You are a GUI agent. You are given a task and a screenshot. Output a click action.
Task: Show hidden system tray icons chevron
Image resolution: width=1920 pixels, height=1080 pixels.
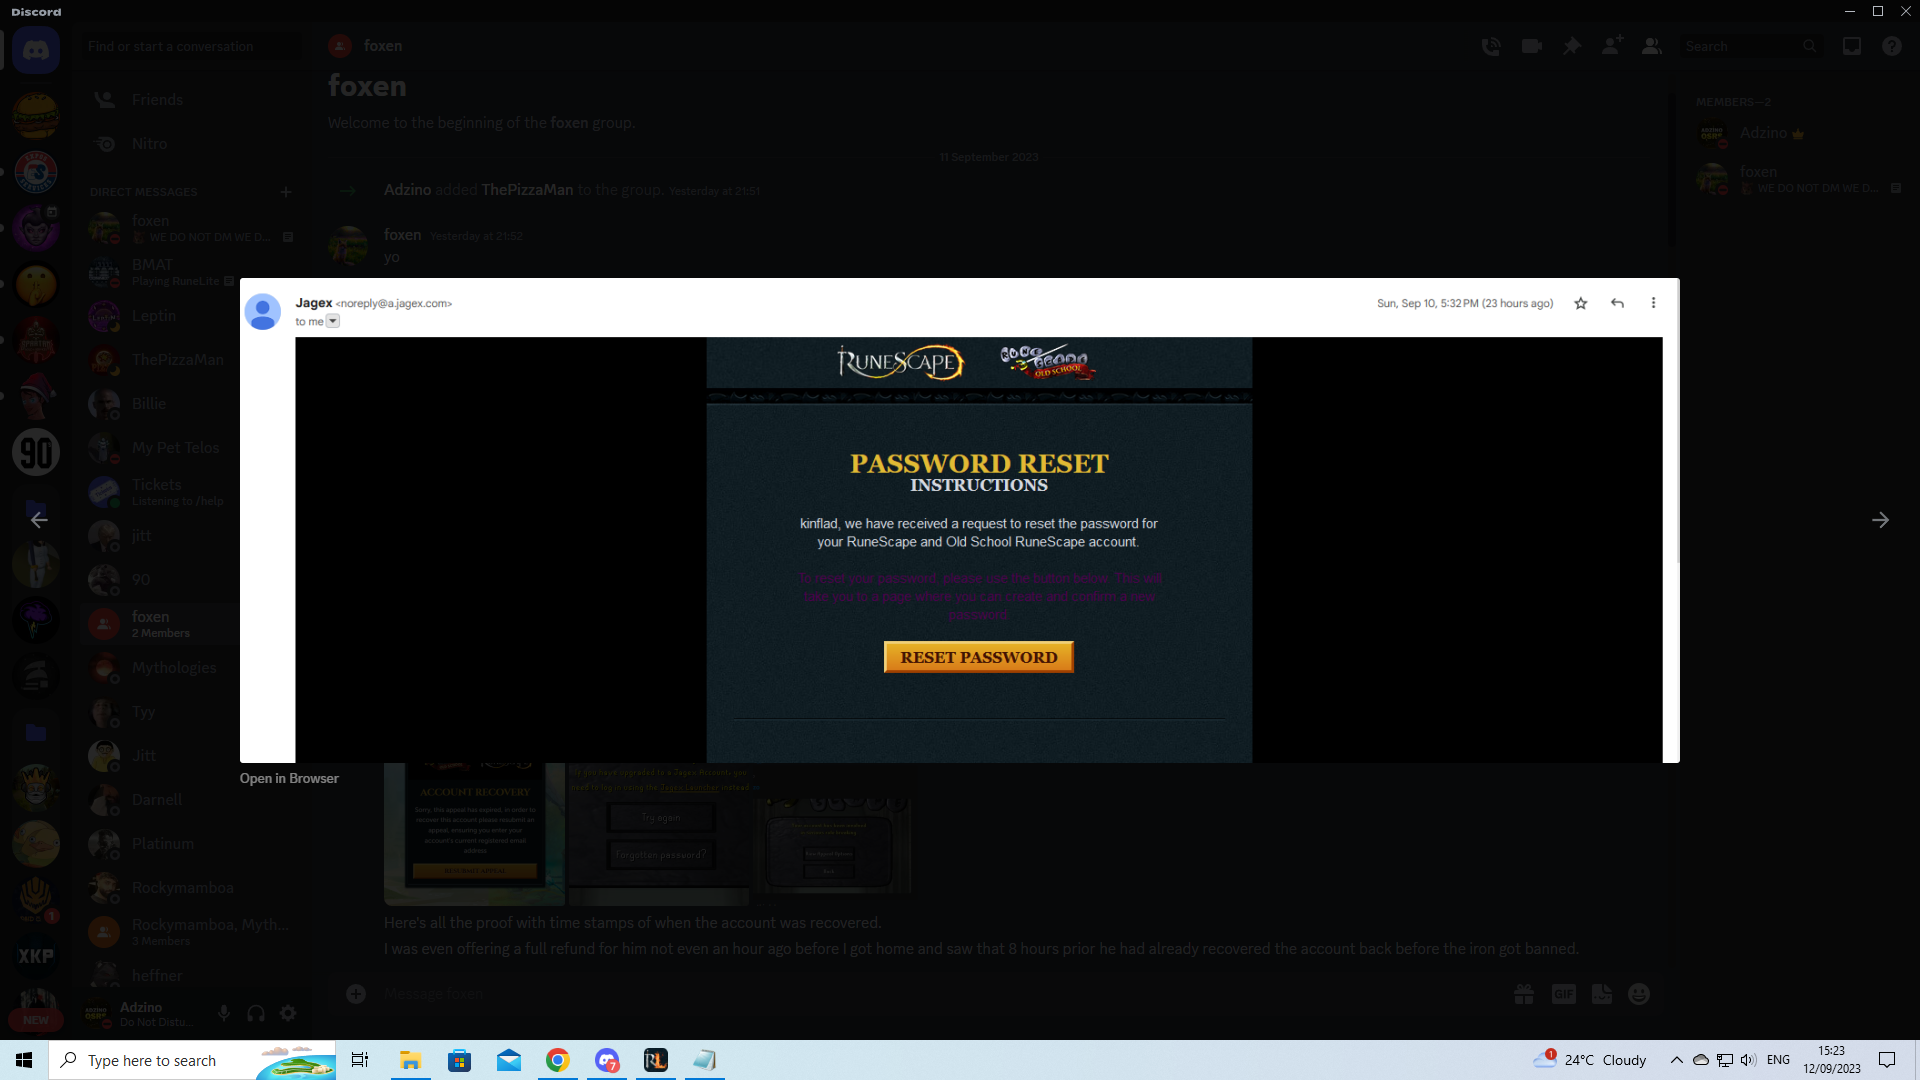click(x=1676, y=1060)
